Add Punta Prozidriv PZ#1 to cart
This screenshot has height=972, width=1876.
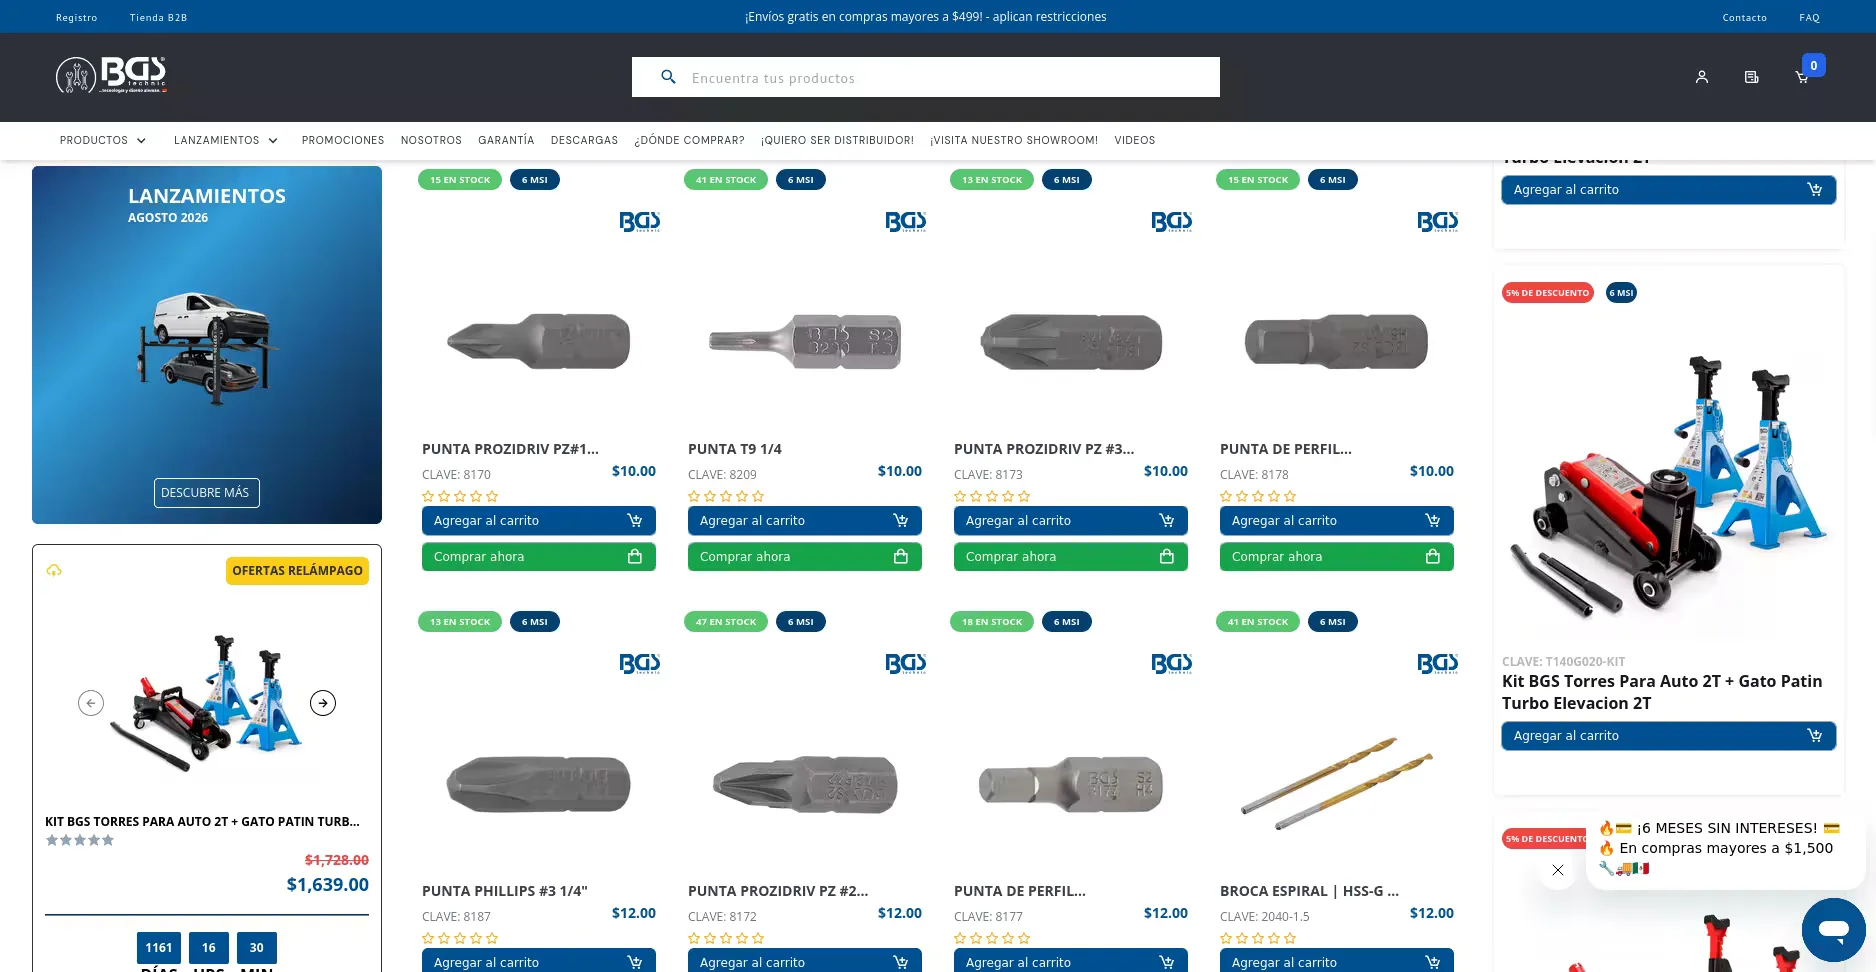[x=539, y=521]
